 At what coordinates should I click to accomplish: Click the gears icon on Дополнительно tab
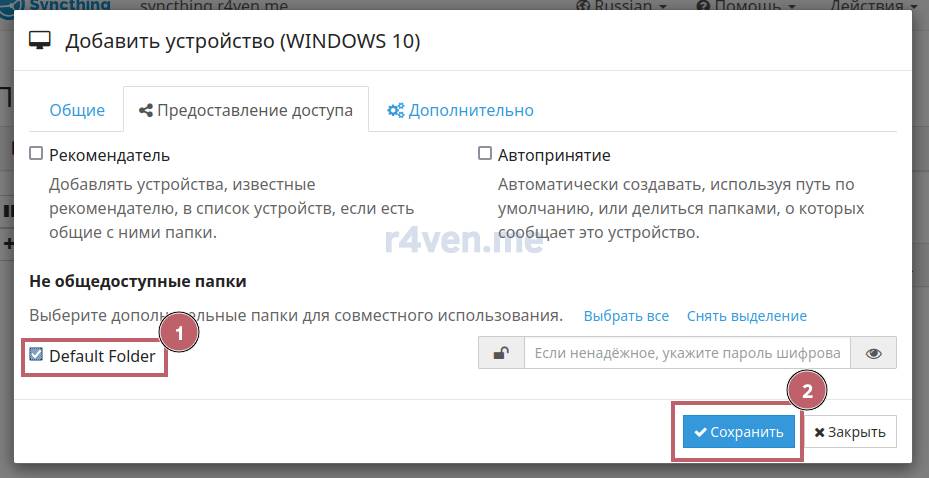point(396,110)
